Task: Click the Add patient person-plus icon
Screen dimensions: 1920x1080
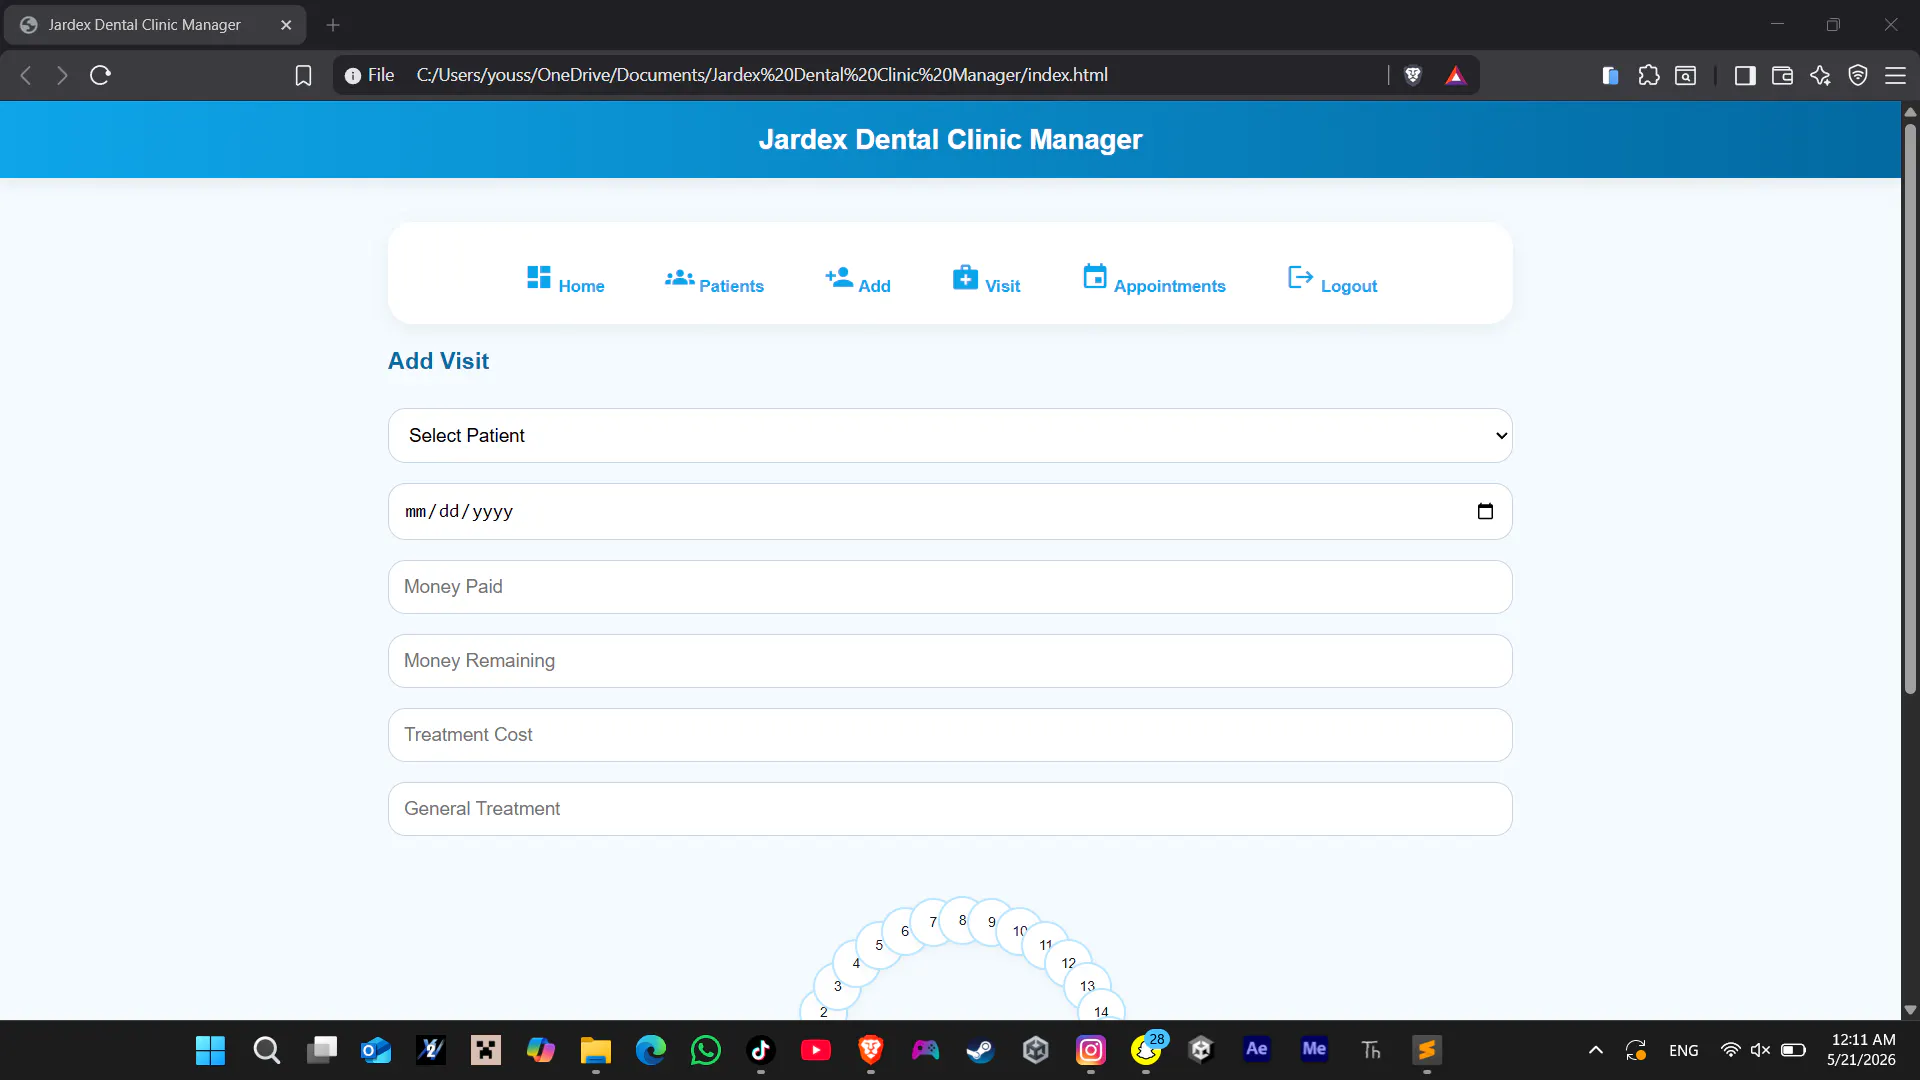Action: (x=839, y=277)
